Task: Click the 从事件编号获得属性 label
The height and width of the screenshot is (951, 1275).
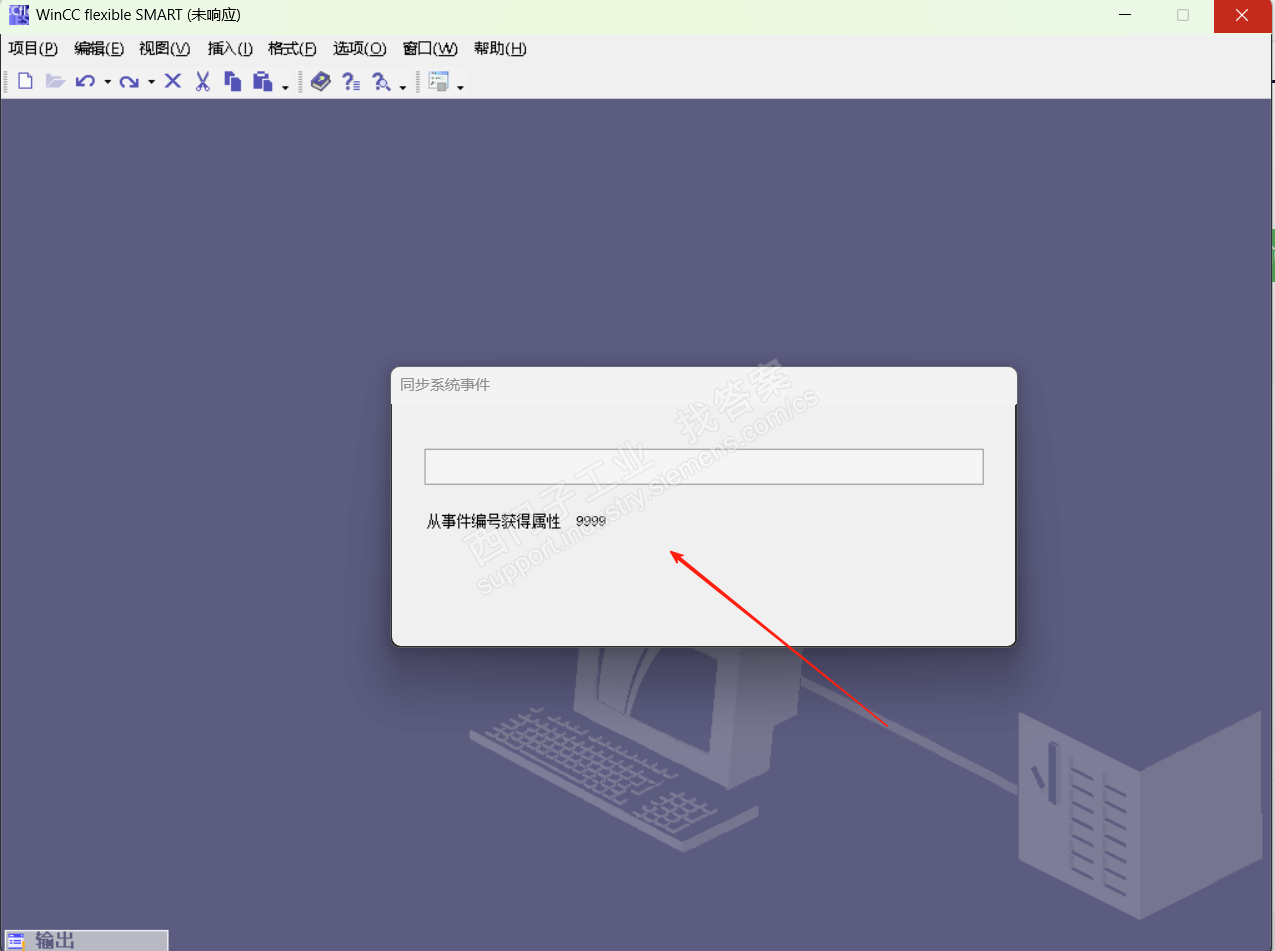Action: (x=493, y=521)
